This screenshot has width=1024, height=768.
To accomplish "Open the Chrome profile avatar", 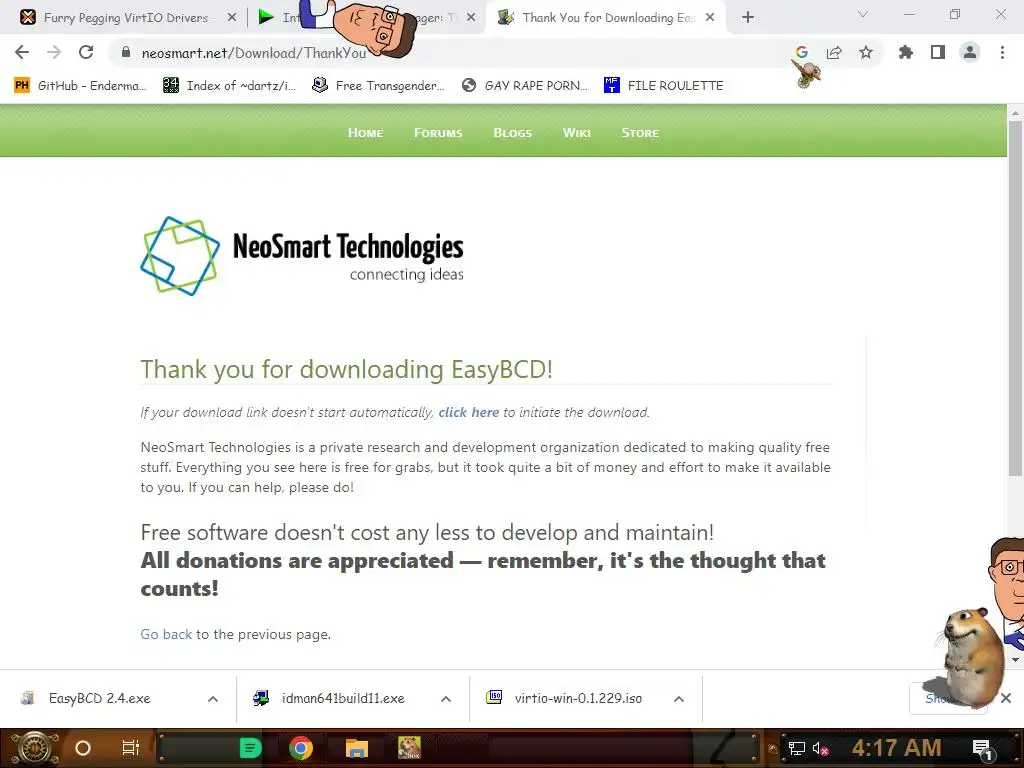I will [x=970, y=52].
